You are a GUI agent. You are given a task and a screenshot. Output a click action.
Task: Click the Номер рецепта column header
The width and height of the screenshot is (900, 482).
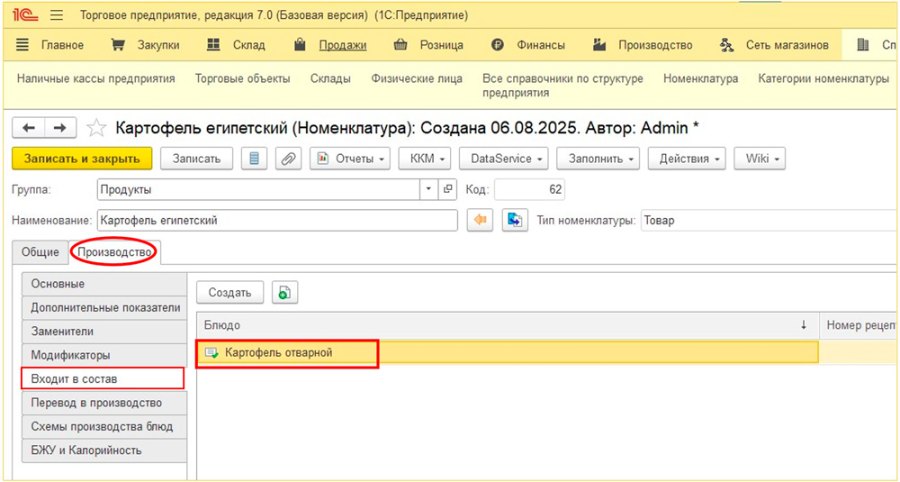tap(859, 325)
